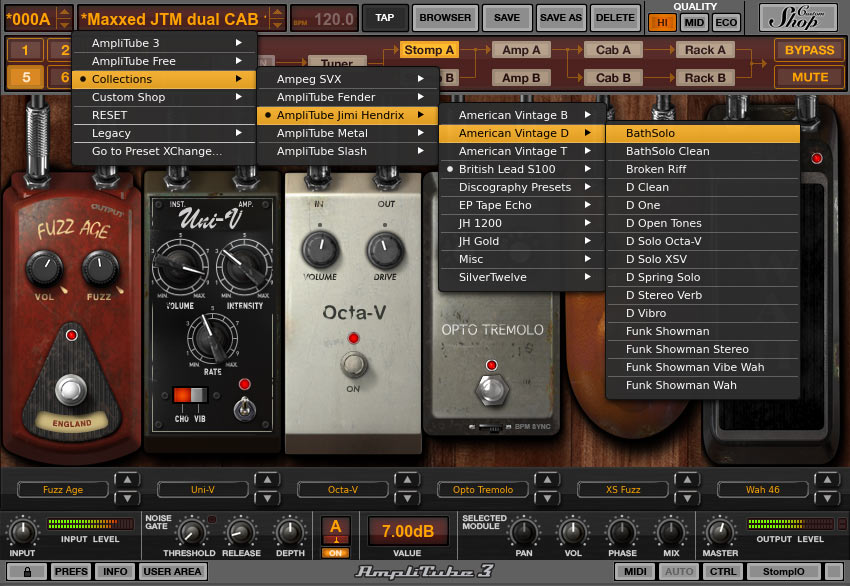Open the Fuzz Age stomp slot selector

(x=63, y=490)
